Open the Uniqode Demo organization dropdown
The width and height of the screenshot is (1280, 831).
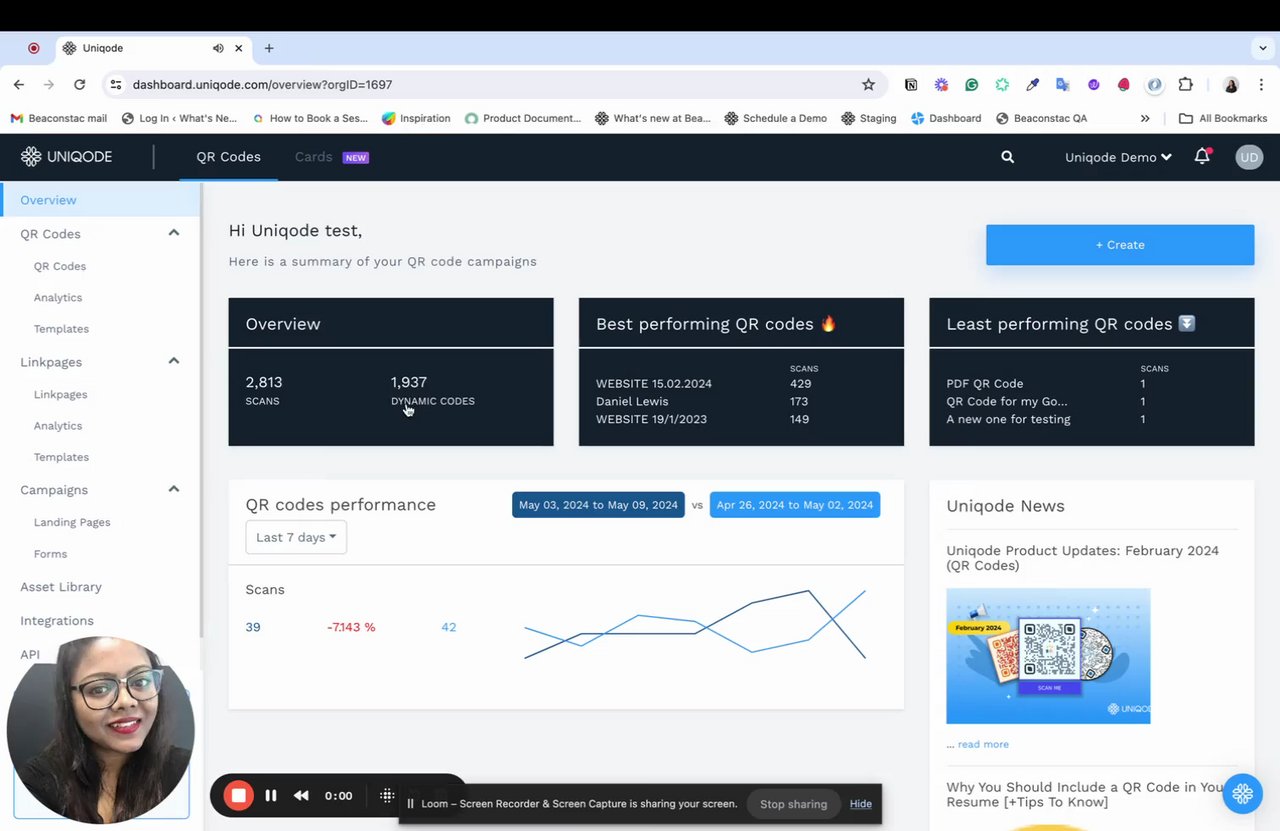coord(1118,157)
